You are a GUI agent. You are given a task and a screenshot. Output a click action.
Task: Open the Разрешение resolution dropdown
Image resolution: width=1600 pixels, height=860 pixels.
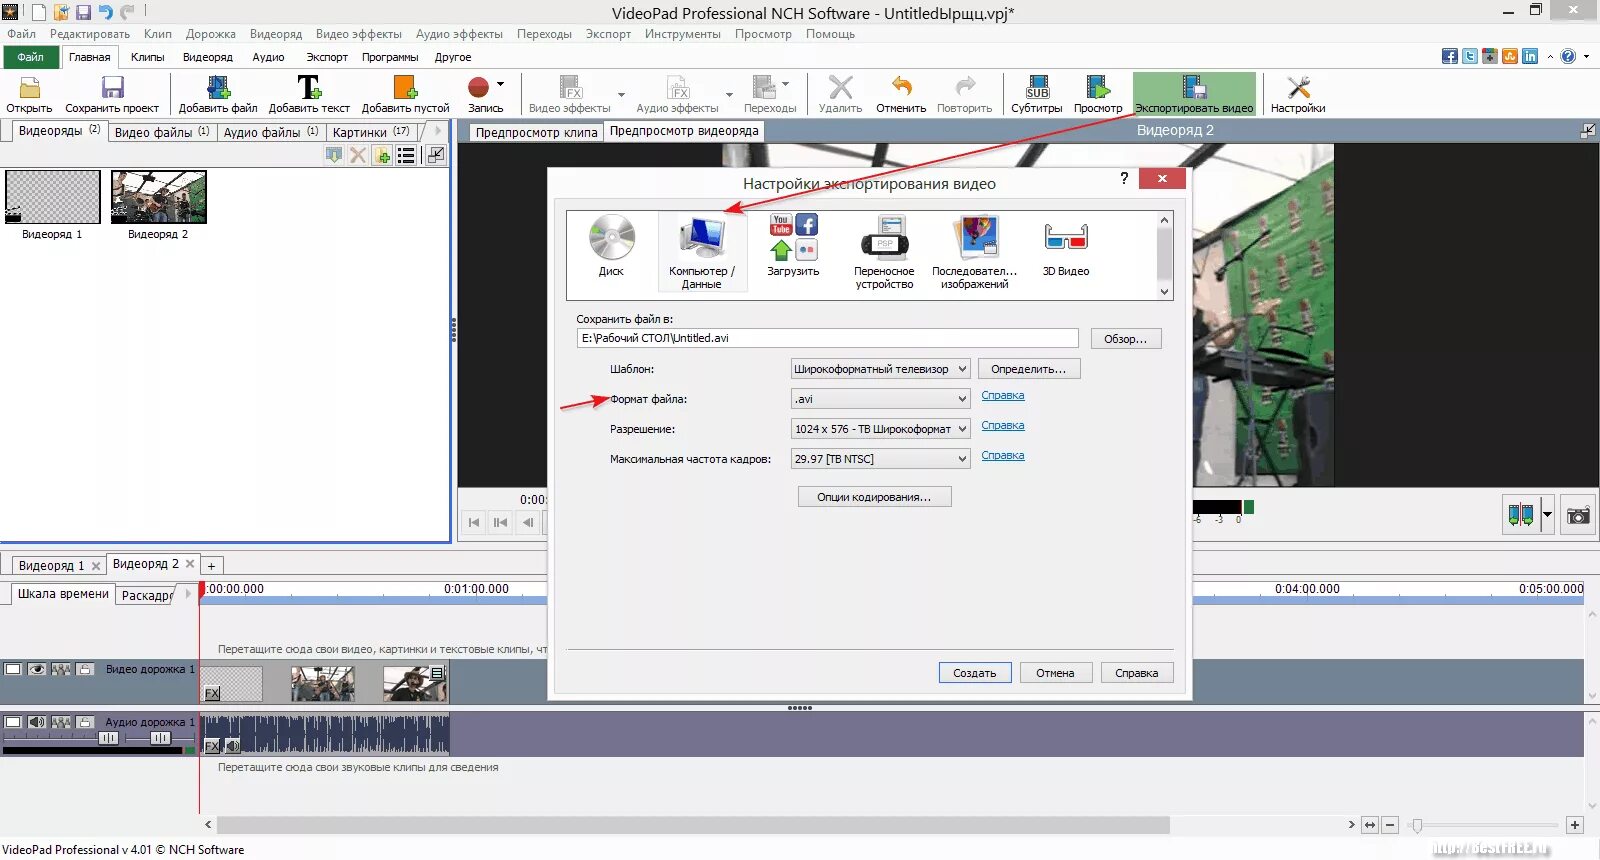[880, 429]
